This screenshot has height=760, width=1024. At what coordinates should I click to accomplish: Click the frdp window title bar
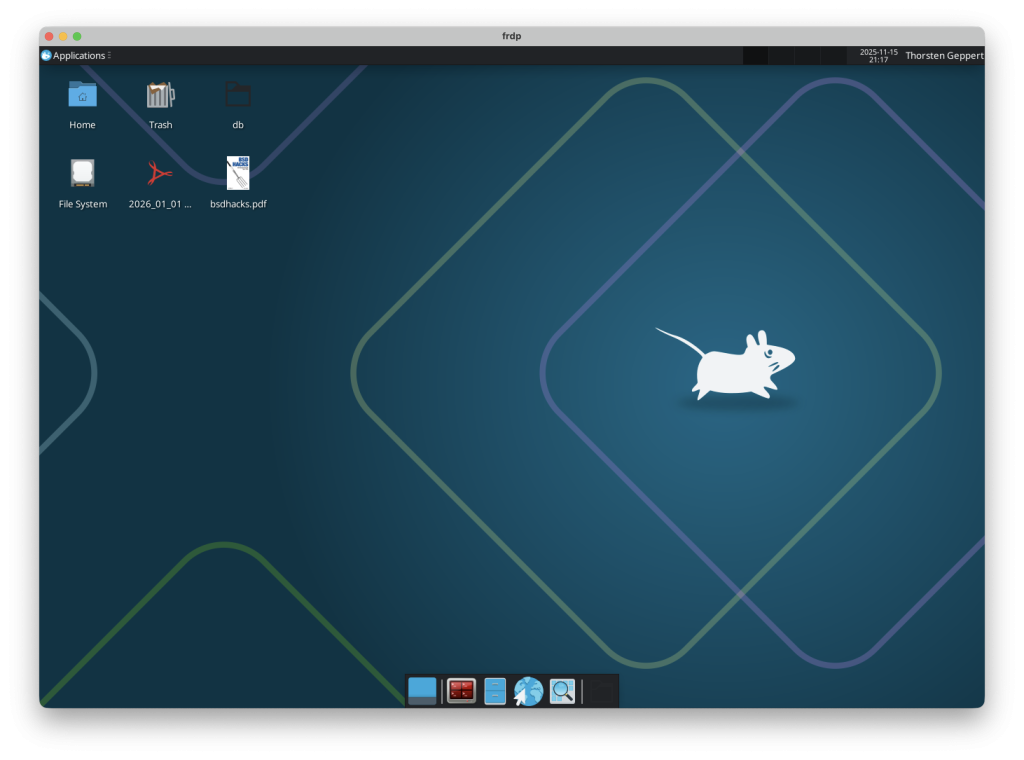(512, 36)
